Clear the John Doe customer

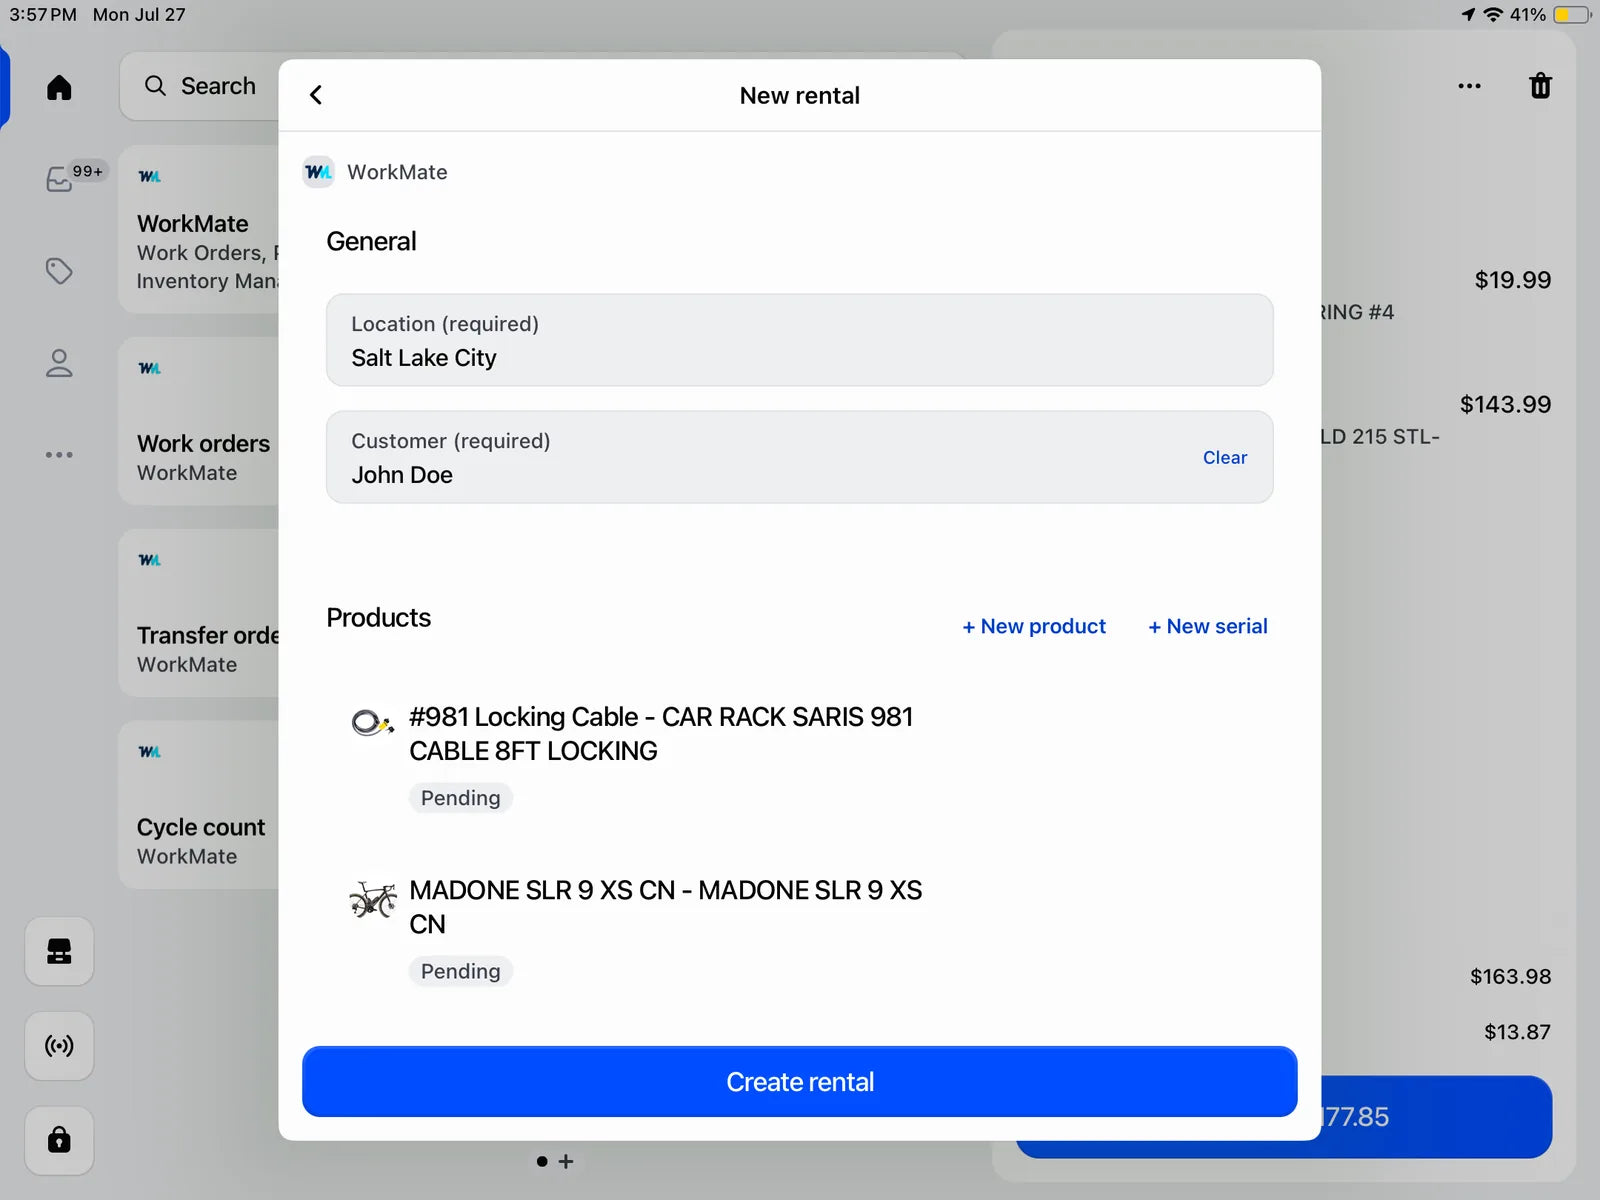pyautogui.click(x=1225, y=457)
